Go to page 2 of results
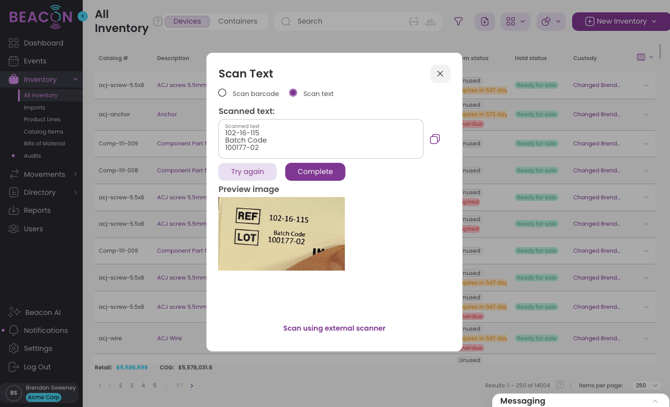This screenshot has width=670, height=407. 120,385
